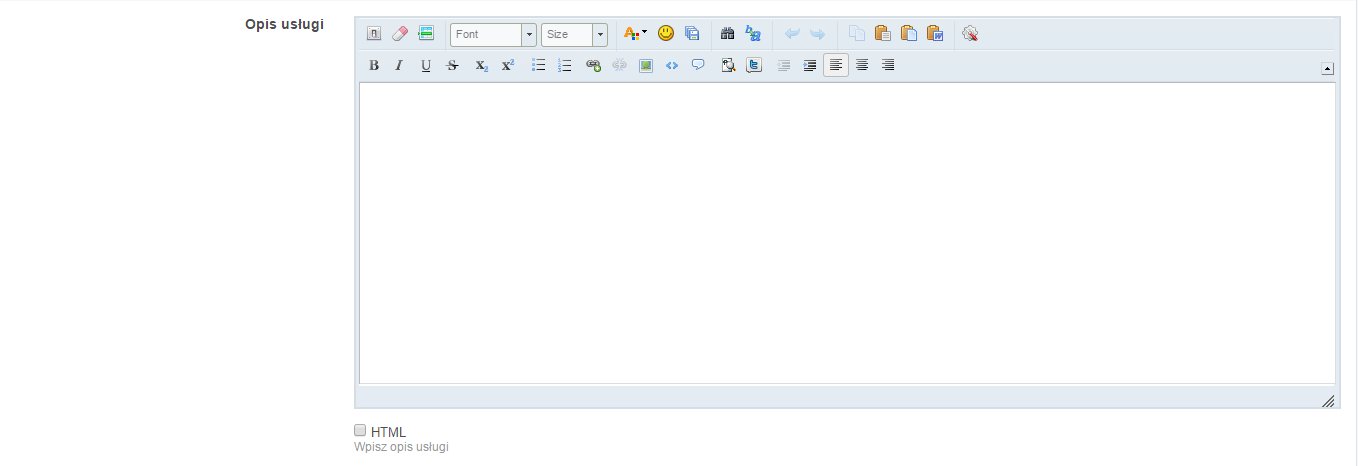Open the find binoculars tool
The height and width of the screenshot is (466, 1358).
tap(727, 34)
